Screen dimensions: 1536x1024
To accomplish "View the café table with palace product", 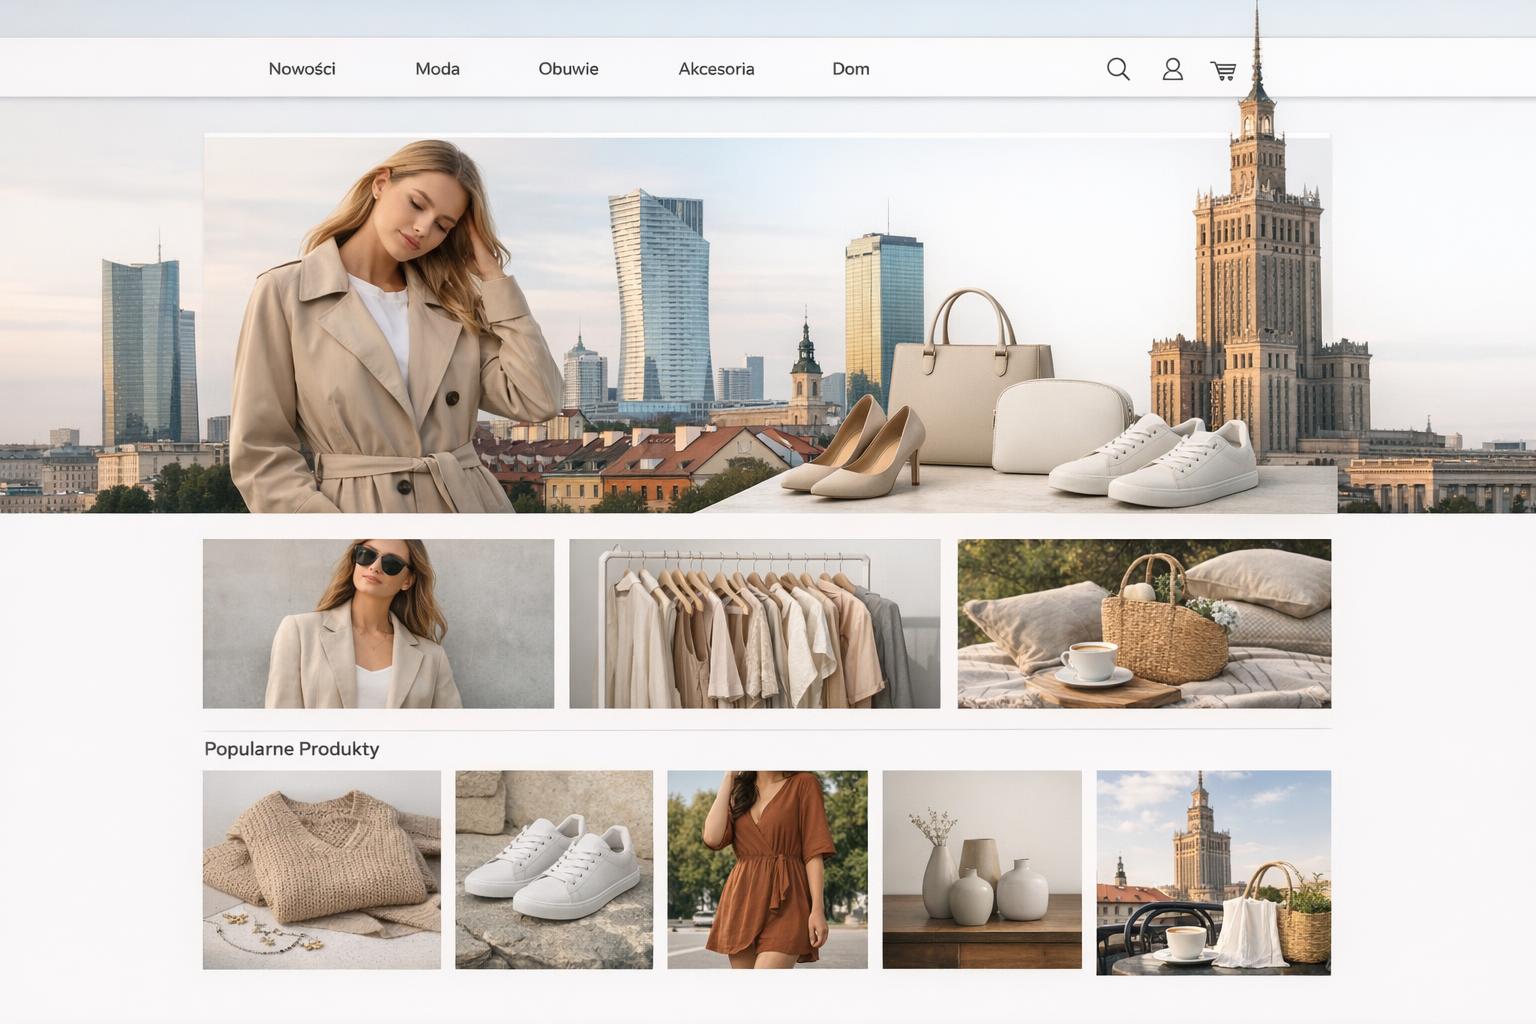I will [1213, 872].
